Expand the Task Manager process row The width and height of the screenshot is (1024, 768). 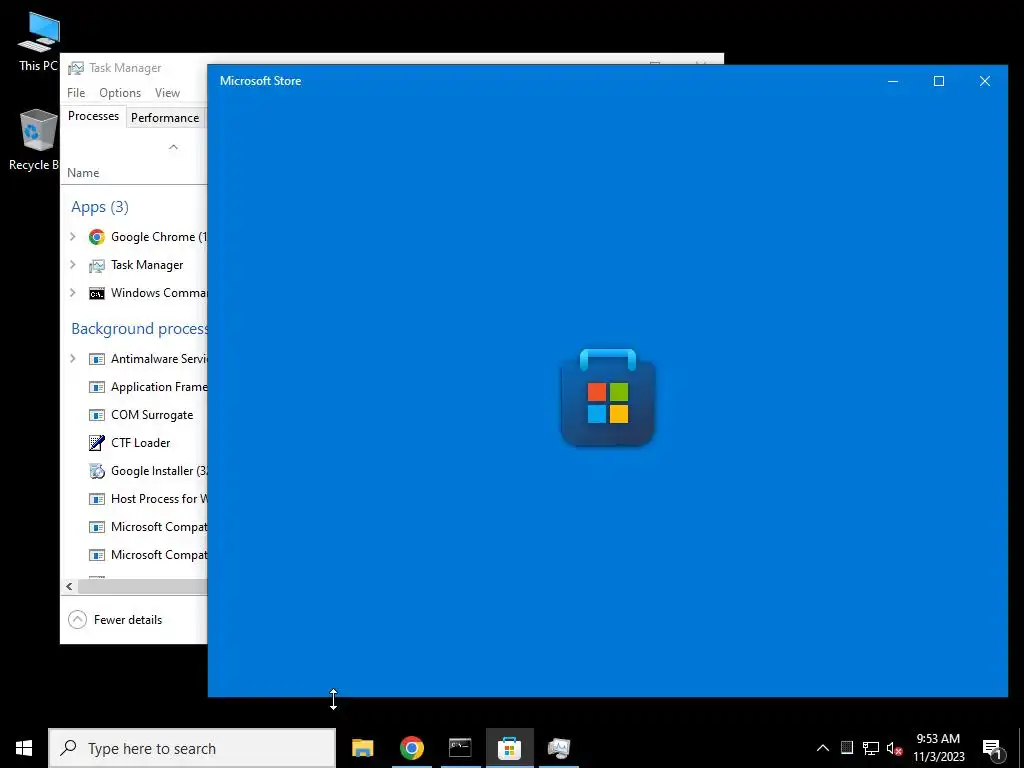coord(73,264)
